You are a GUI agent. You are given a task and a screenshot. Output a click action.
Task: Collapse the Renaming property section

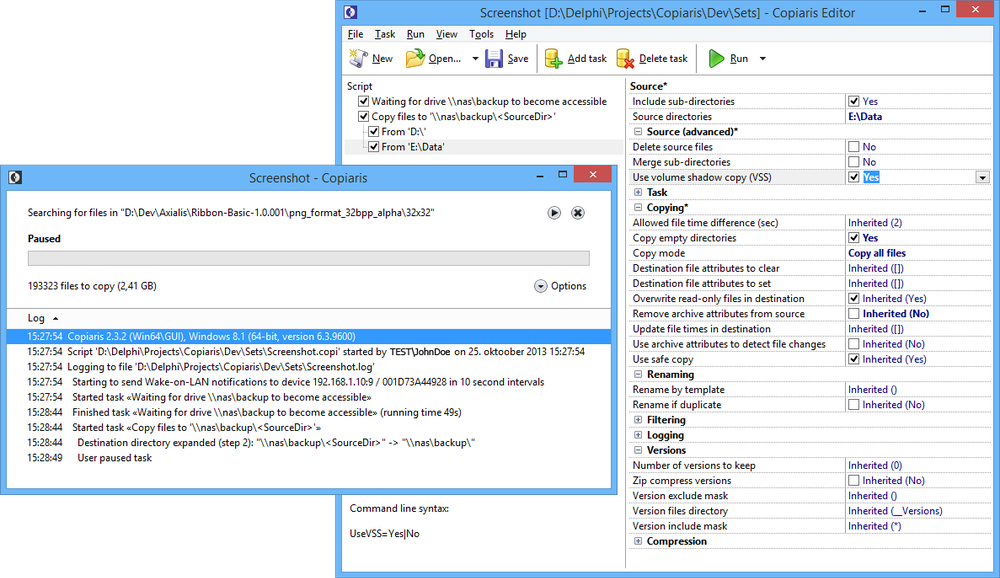click(638, 374)
